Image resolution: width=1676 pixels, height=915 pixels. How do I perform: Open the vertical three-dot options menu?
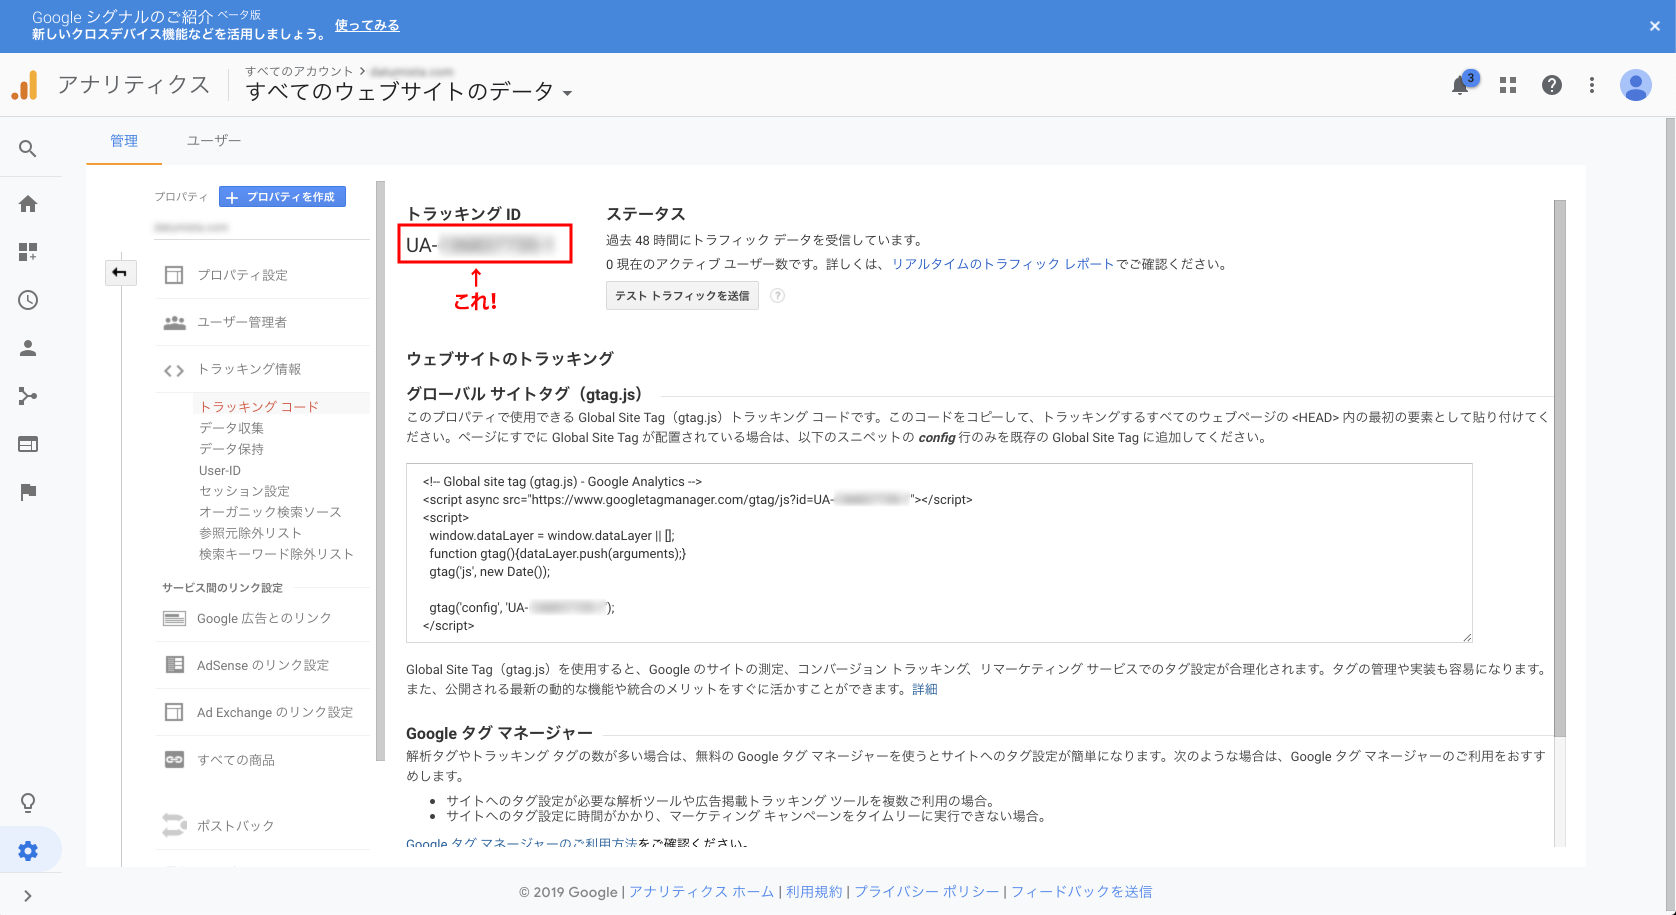tap(1592, 85)
